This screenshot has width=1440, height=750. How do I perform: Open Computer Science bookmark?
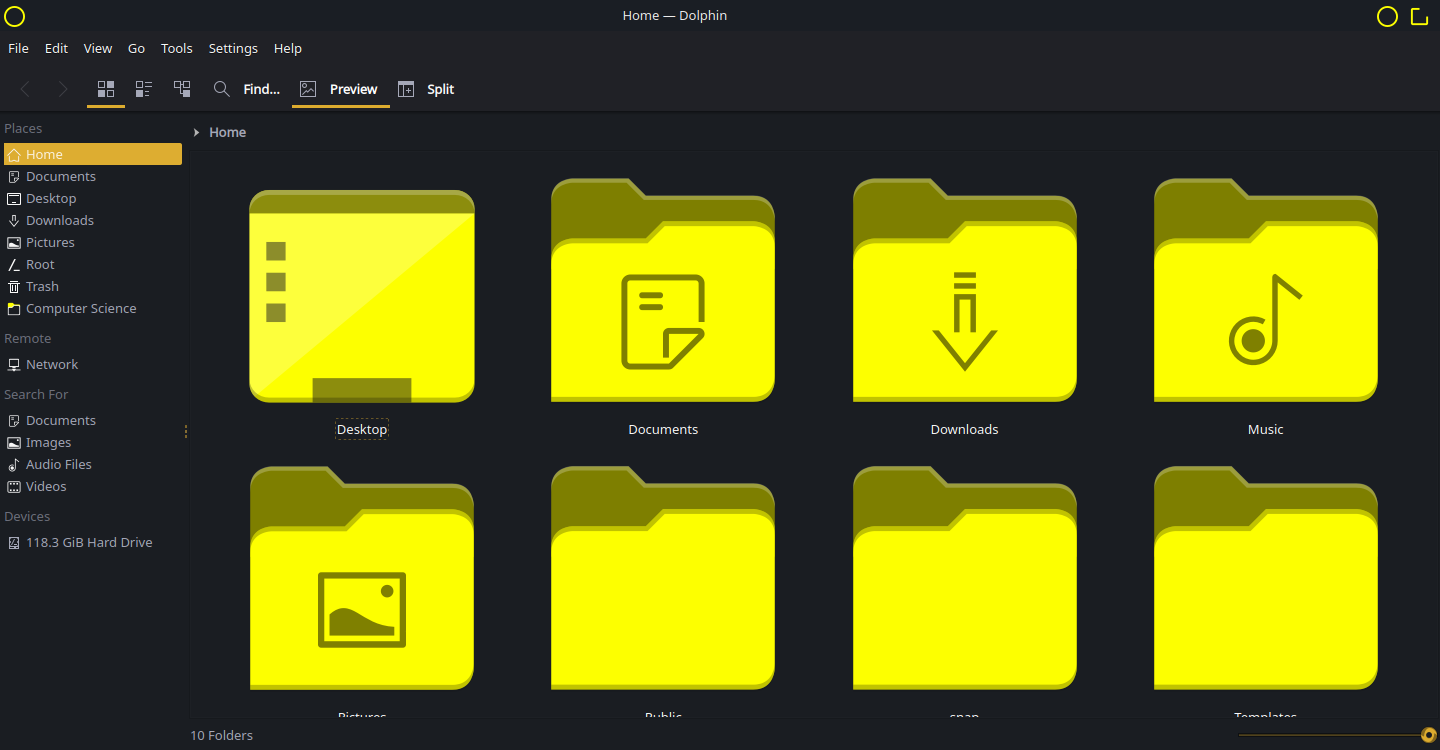tap(93, 308)
